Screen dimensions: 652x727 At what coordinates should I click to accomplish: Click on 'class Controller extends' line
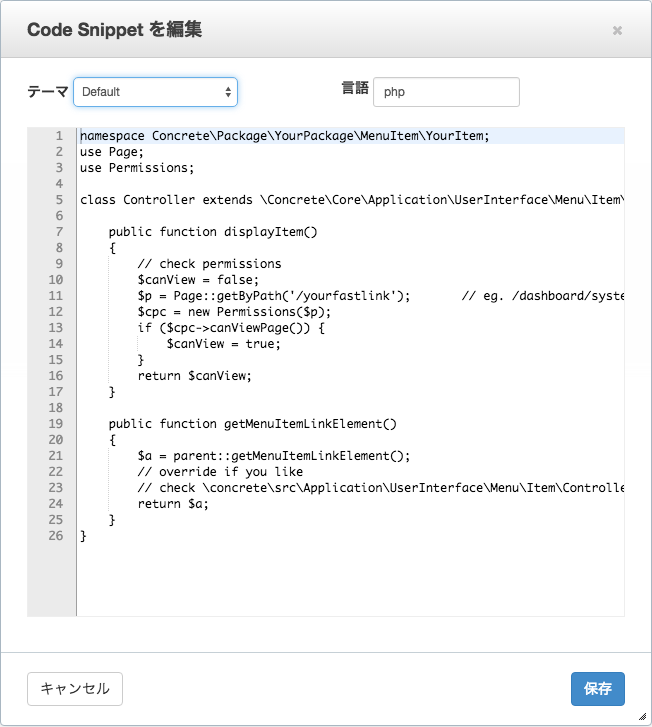point(166,200)
